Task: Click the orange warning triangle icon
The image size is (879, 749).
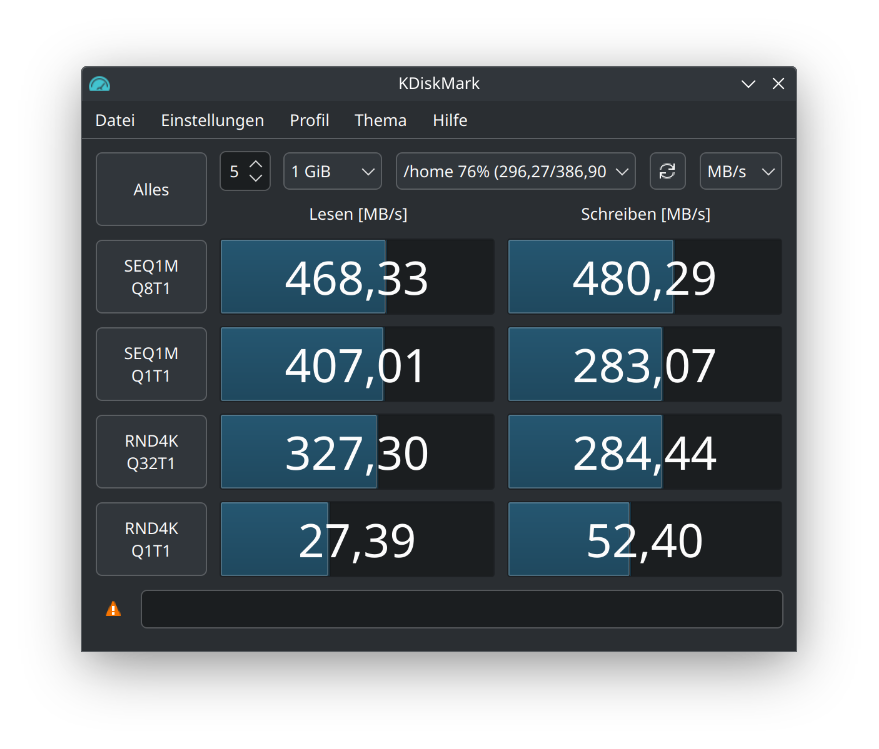Action: (113, 609)
